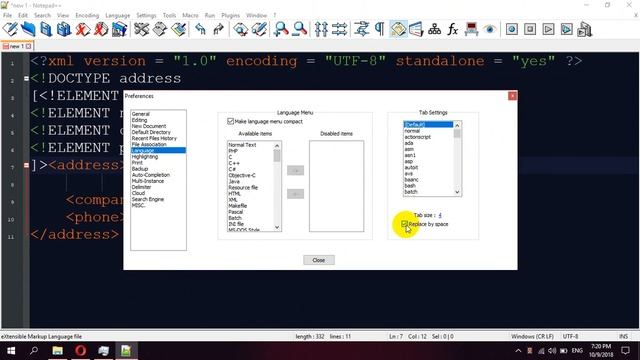Open the File menu

7,15
